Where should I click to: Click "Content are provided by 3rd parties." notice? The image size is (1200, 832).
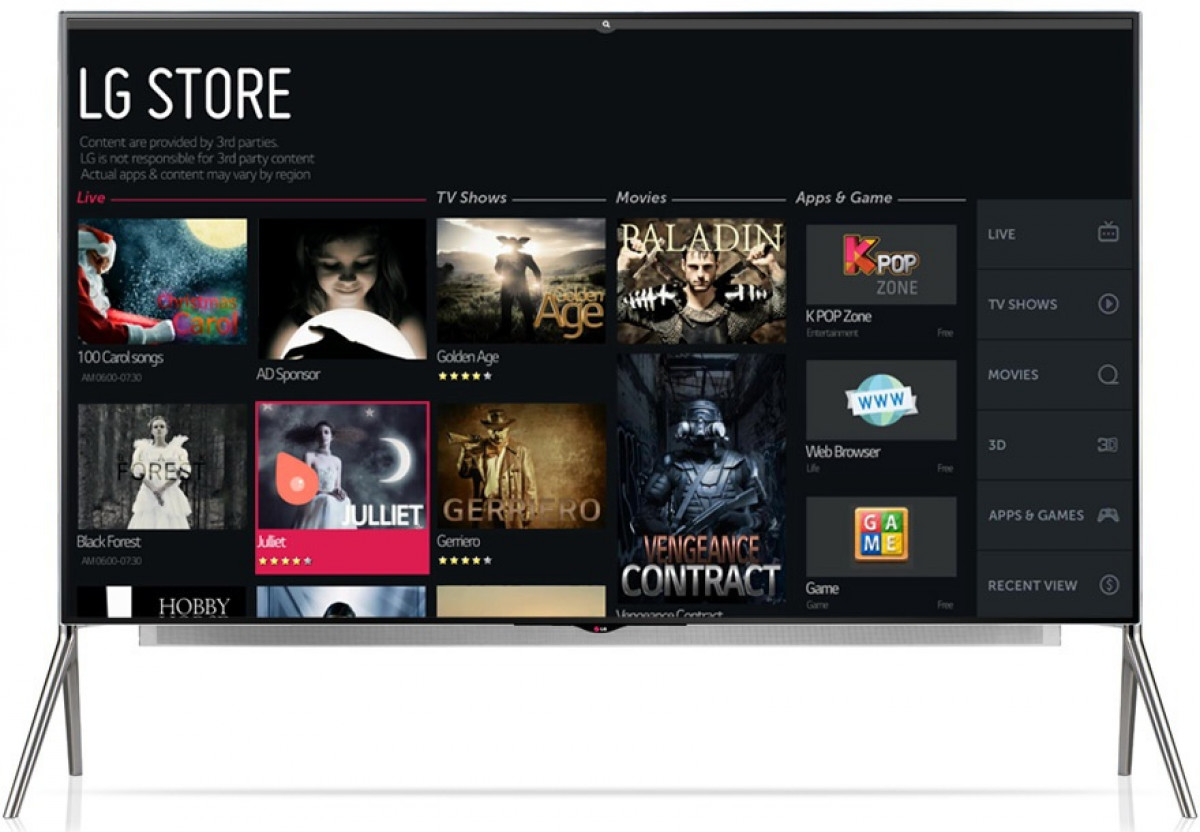click(179, 143)
